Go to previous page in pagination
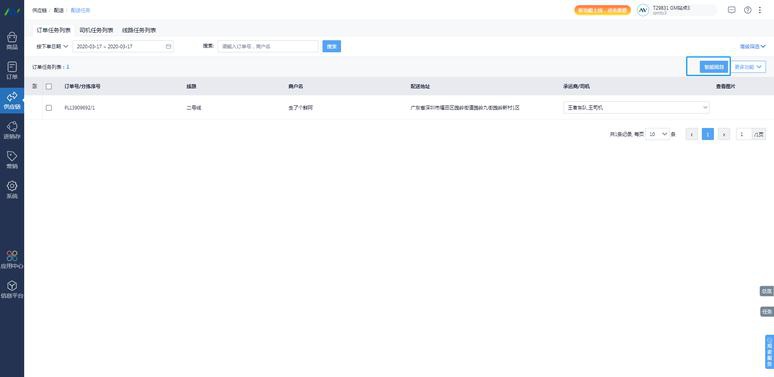Image resolution: width=774 pixels, height=377 pixels. click(x=692, y=134)
